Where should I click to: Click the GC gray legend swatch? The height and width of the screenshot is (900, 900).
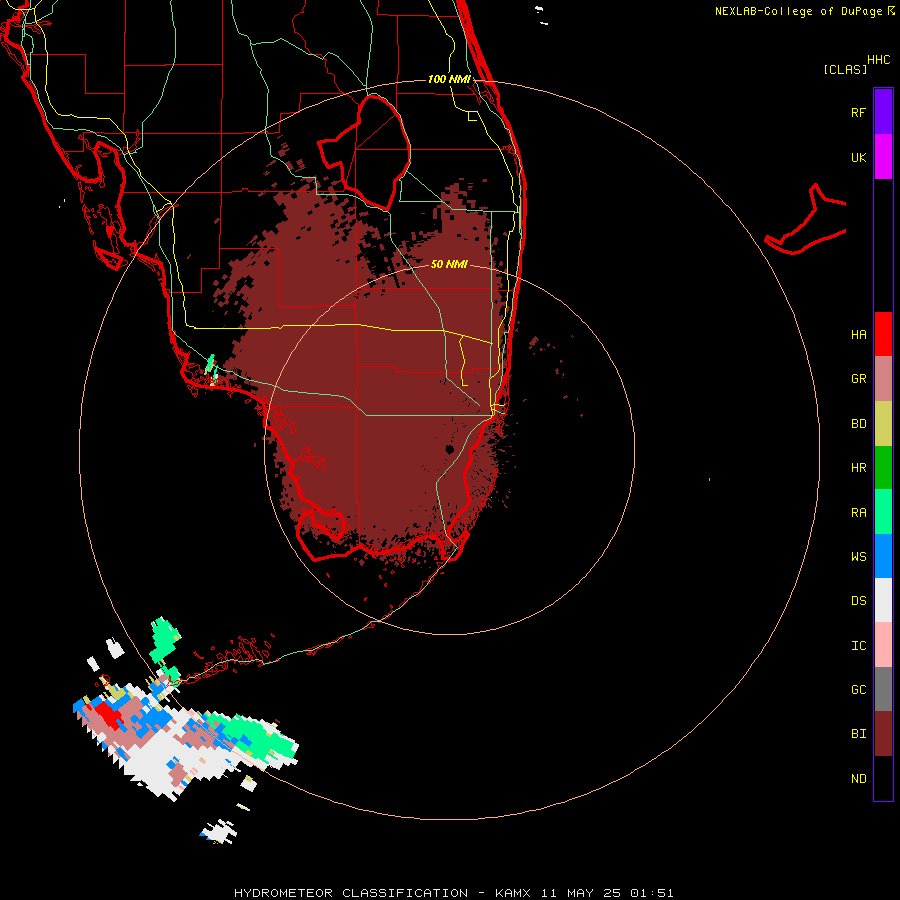click(x=883, y=689)
